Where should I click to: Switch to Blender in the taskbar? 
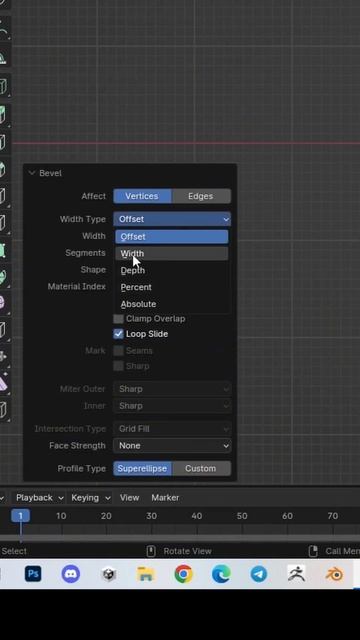(x=334, y=575)
